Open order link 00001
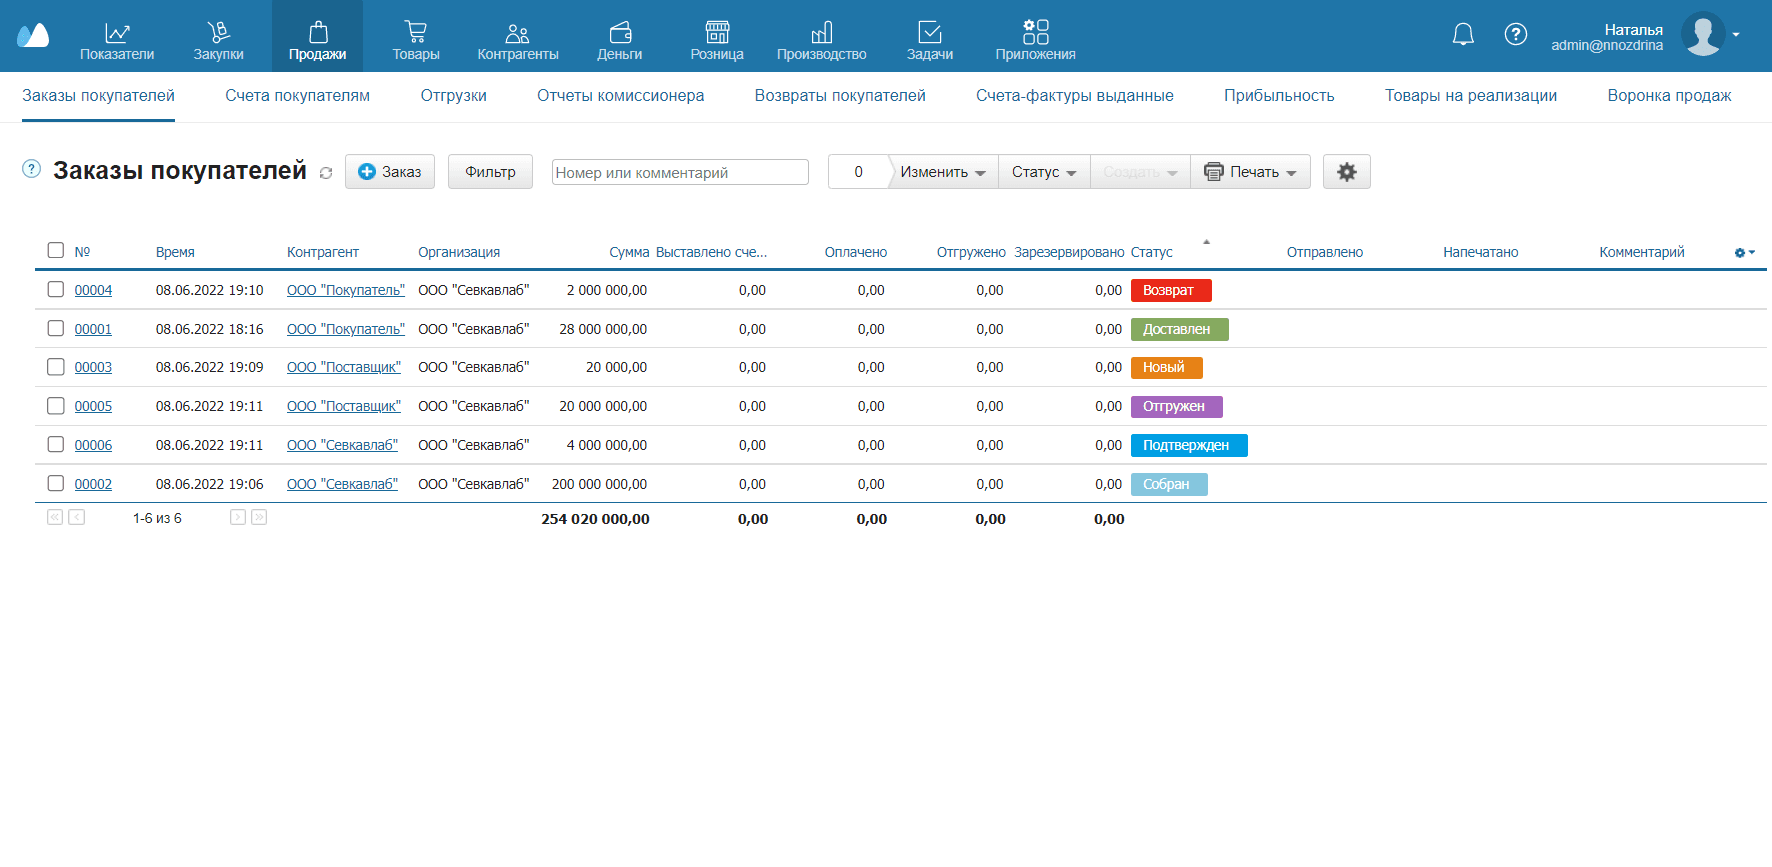 (x=93, y=329)
